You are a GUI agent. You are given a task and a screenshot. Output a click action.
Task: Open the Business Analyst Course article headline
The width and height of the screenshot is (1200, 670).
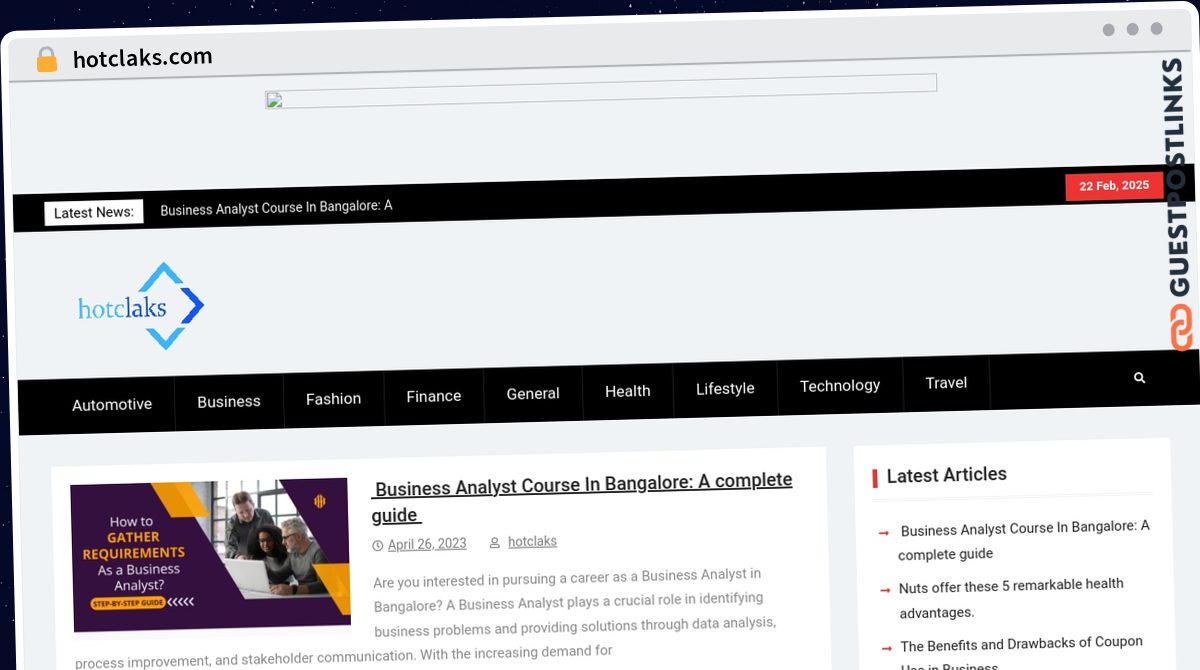pyautogui.click(x=582, y=497)
